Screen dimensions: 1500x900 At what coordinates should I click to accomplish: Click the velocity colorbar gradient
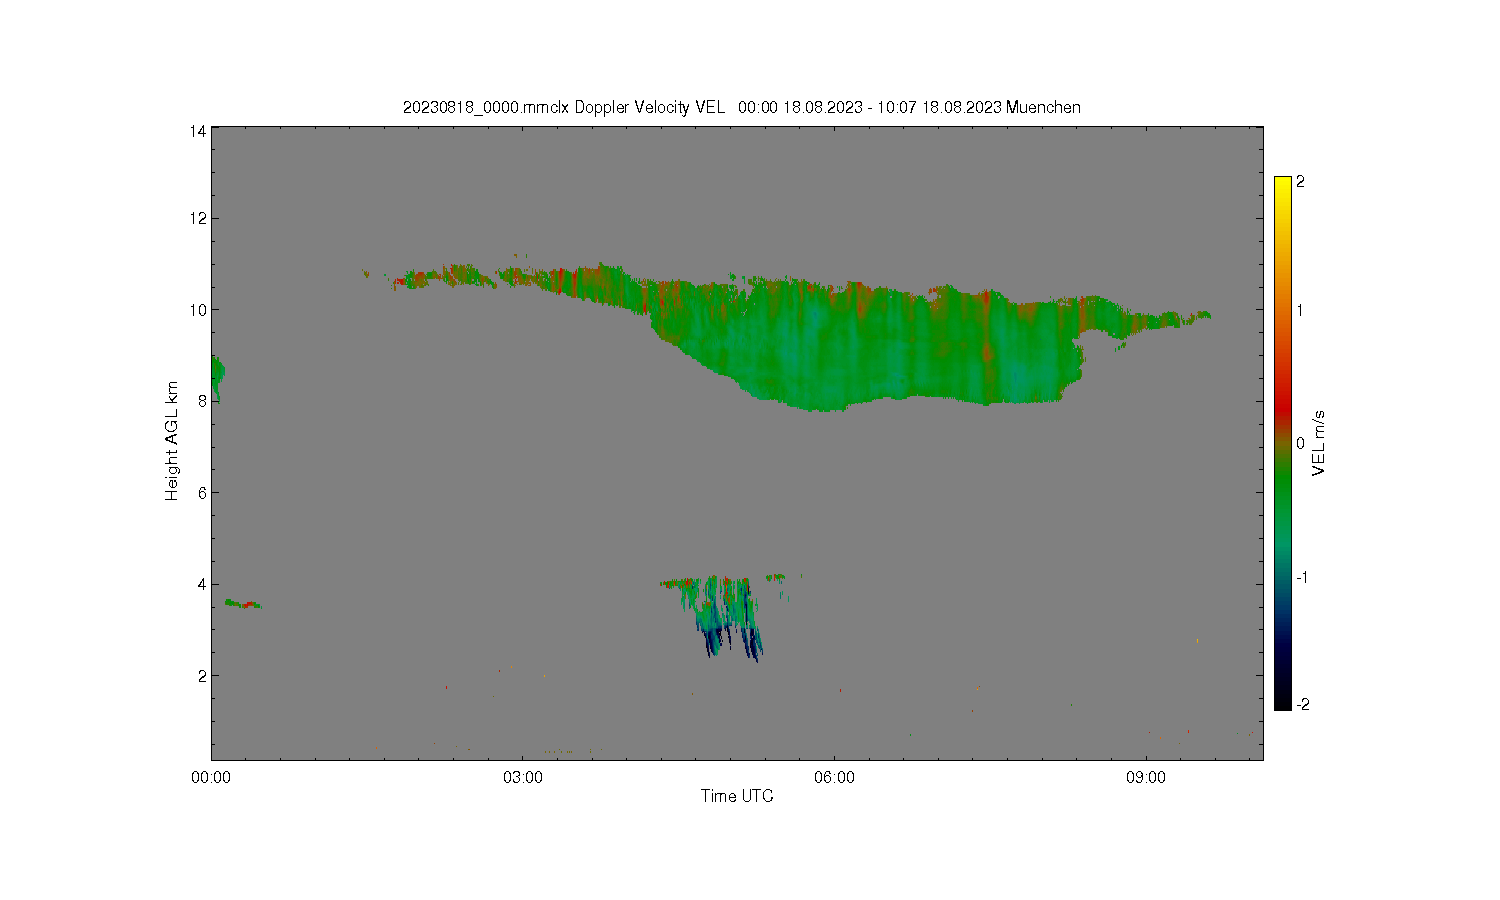pyautogui.click(x=1283, y=443)
